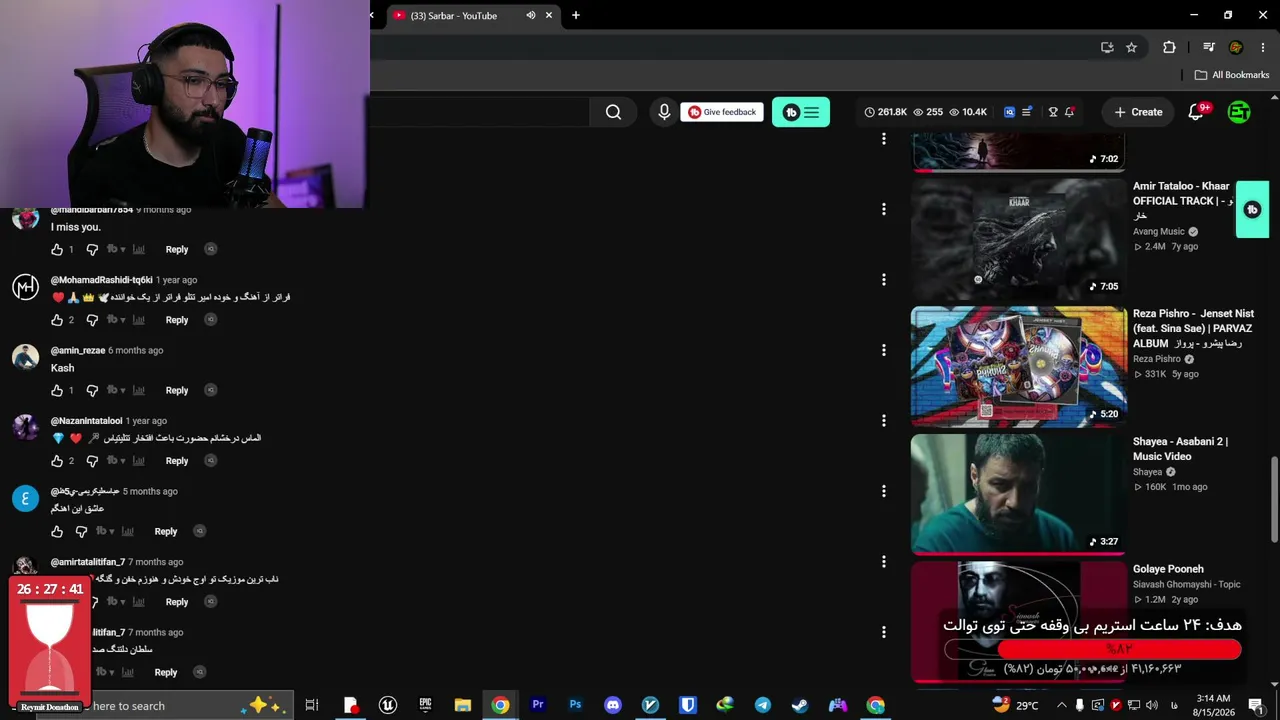
Task: Open Task View from the taskbar
Action: pyautogui.click(x=312, y=705)
